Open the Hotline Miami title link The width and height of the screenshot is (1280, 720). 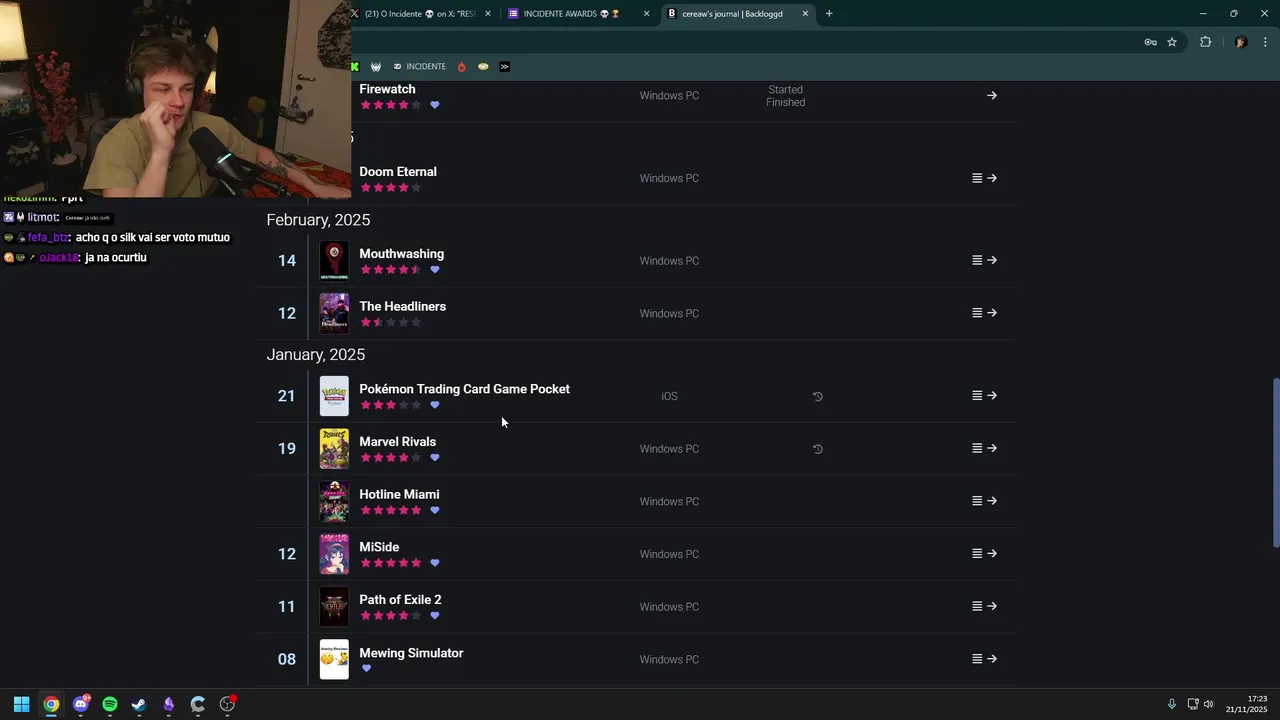(x=399, y=495)
